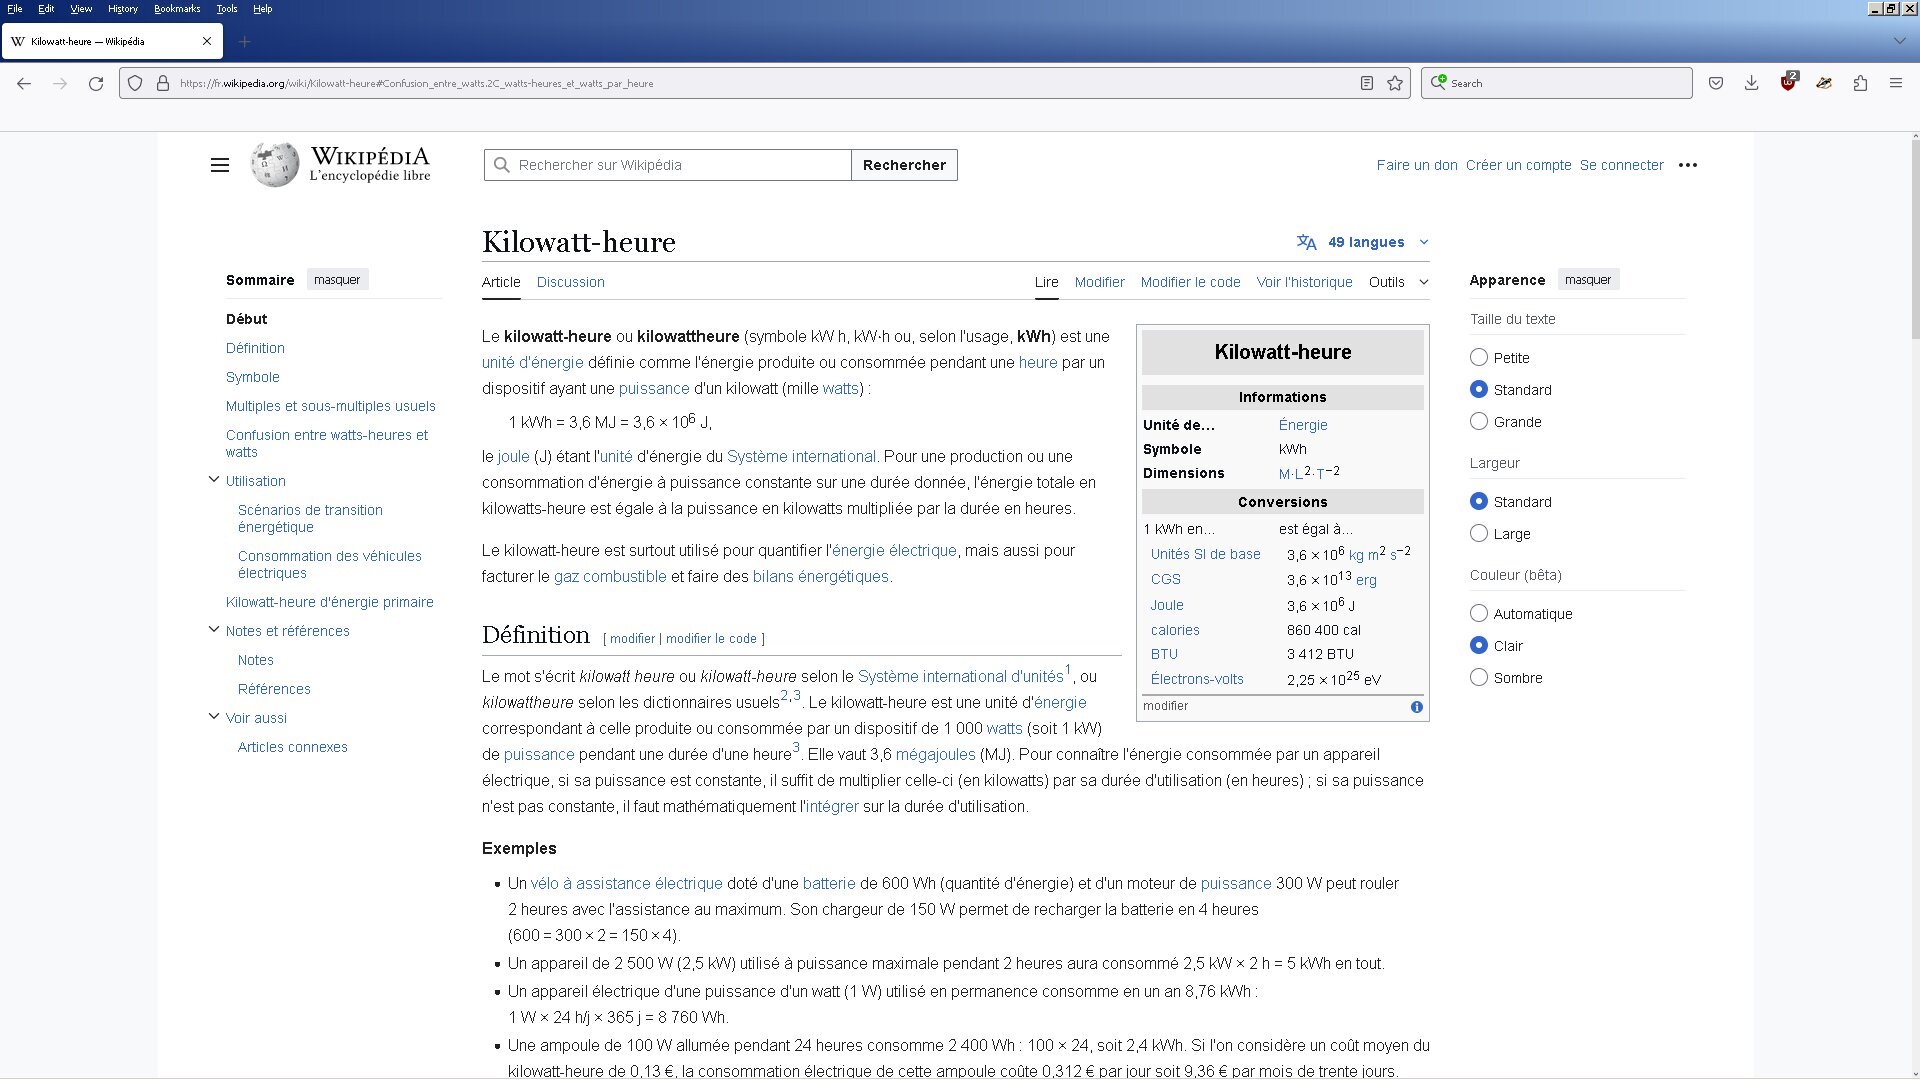1920x1080 pixels.
Task: Go back with the browser back arrow
Action: (24, 83)
